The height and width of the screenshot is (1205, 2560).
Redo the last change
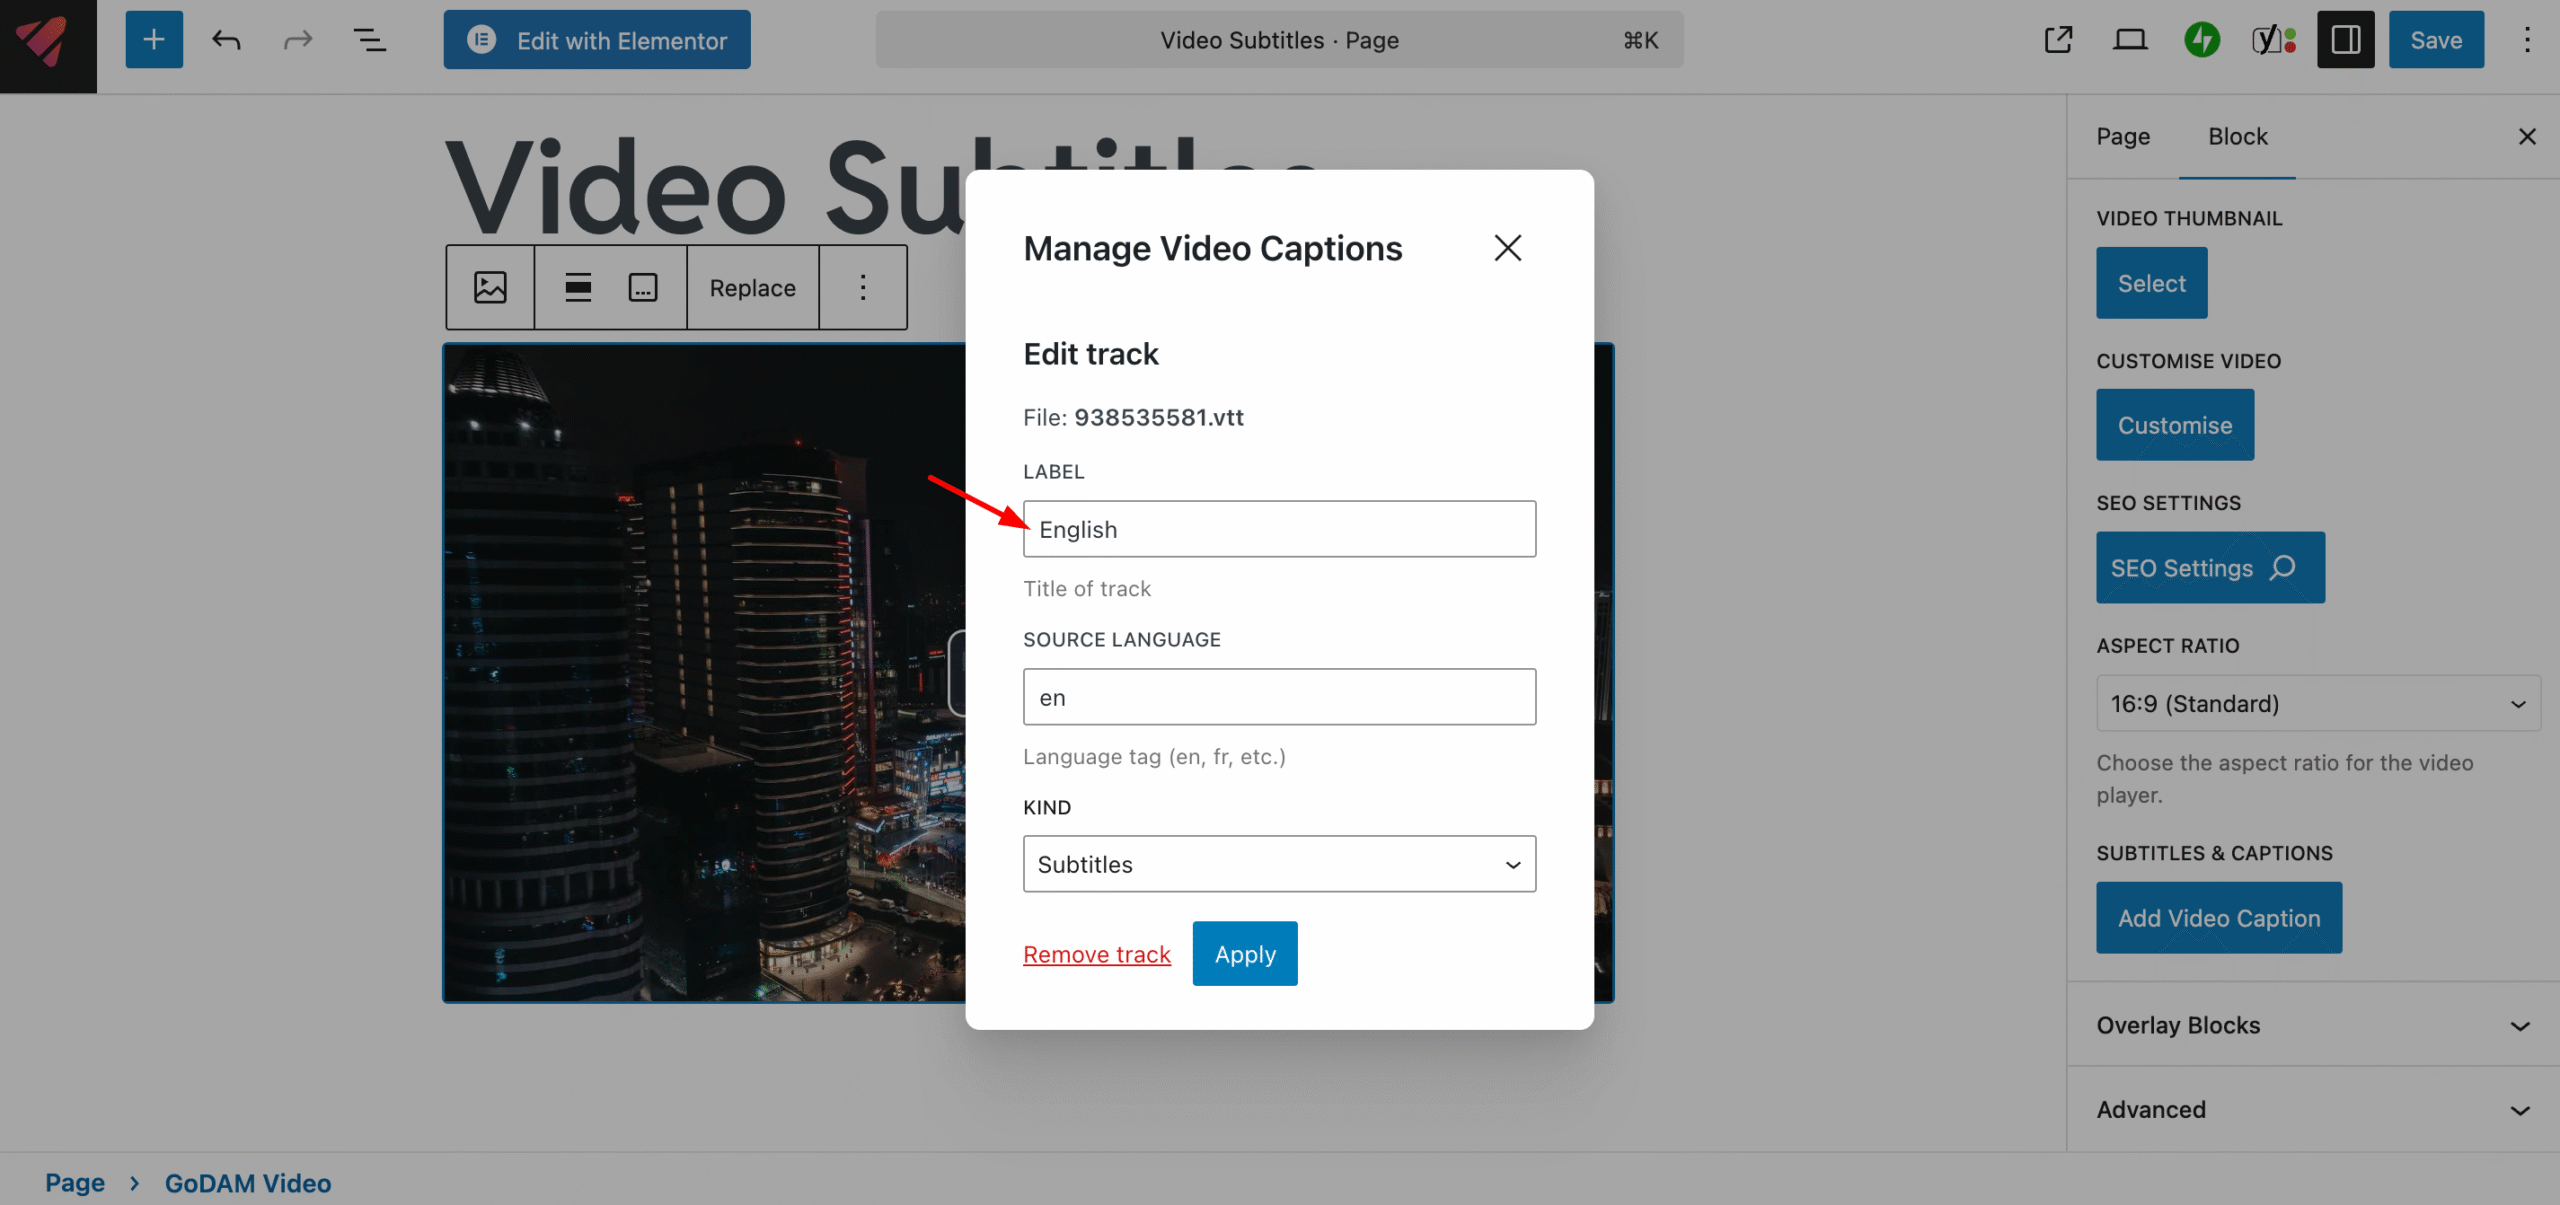pos(297,39)
